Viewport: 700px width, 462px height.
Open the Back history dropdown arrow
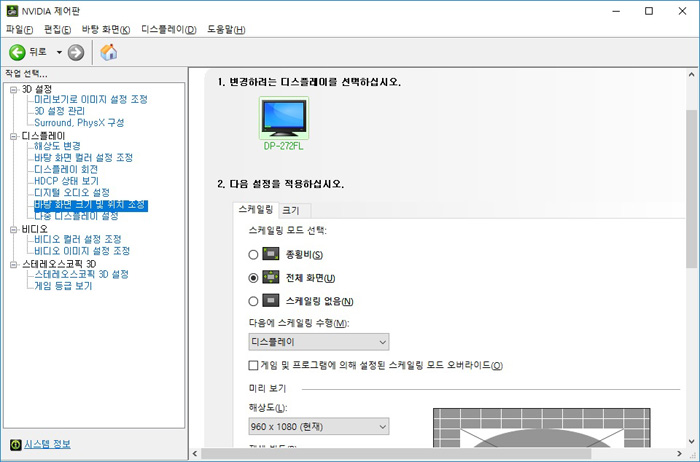(x=59, y=52)
